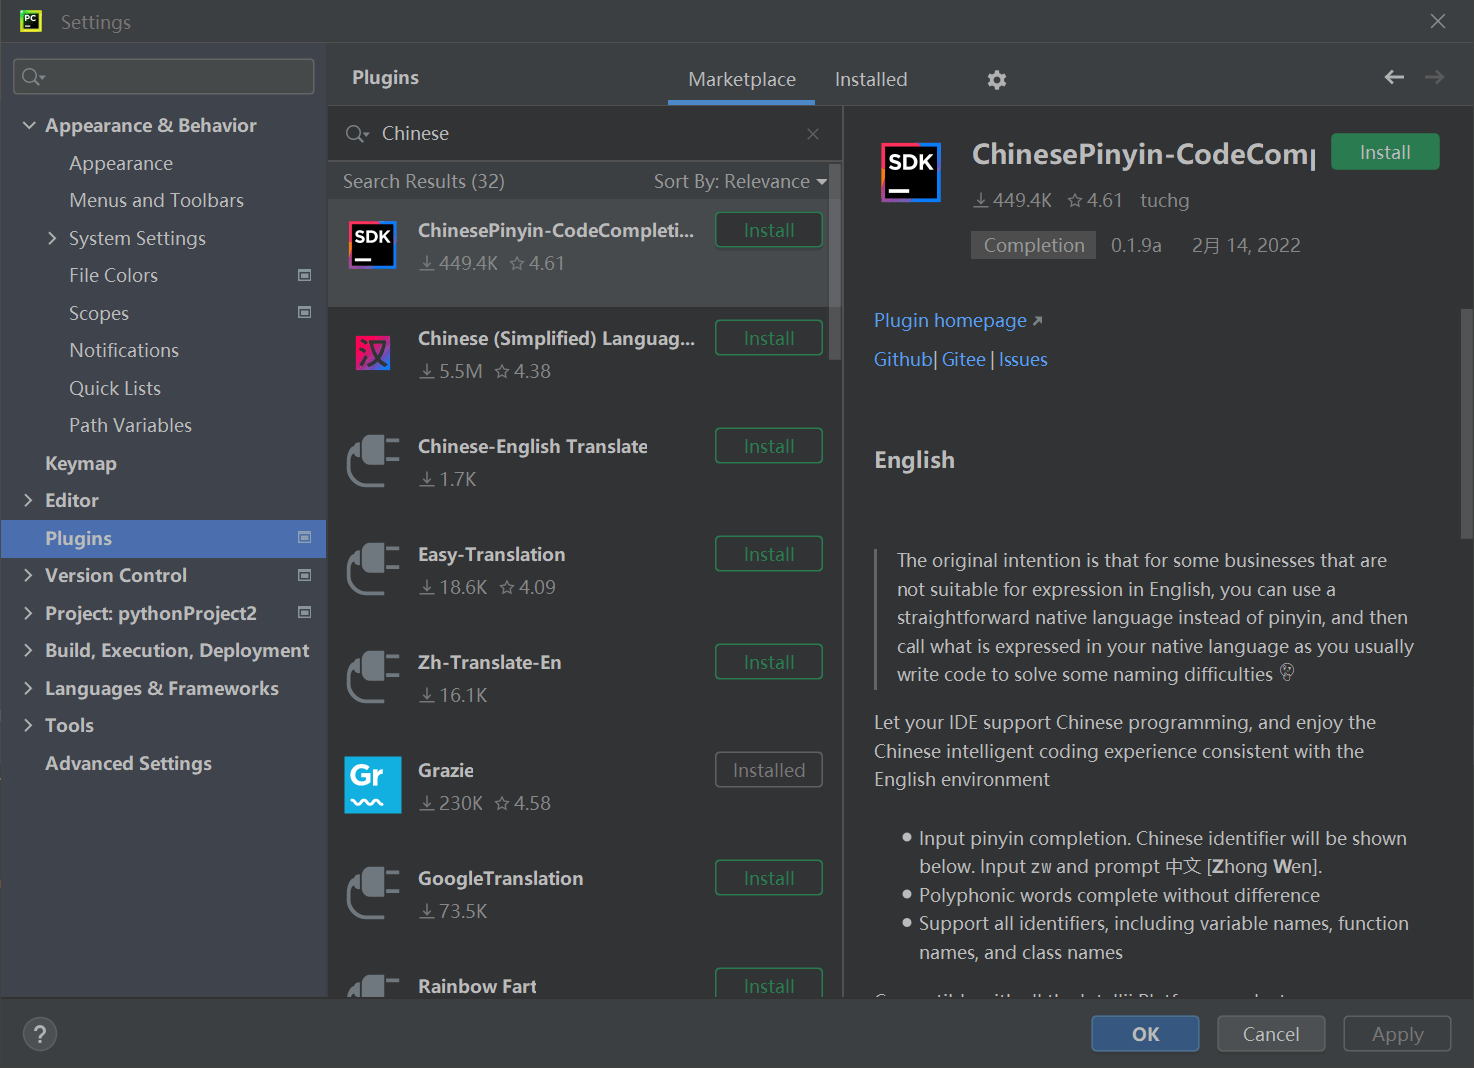Expand the Editor section
The height and width of the screenshot is (1068, 1474).
(x=28, y=500)
